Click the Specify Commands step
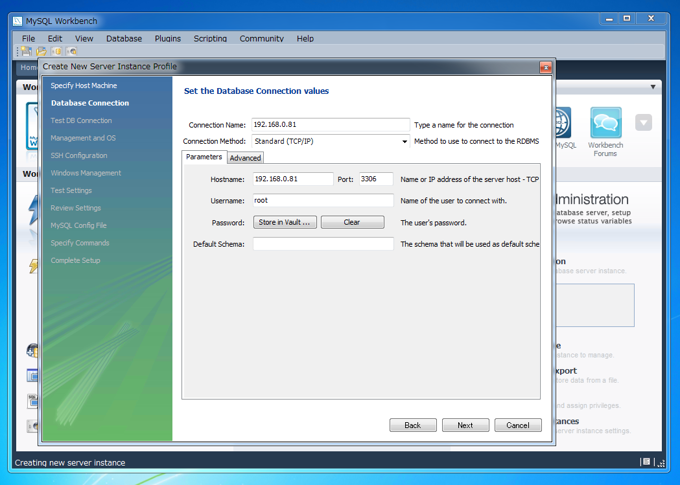The image size is (680, 485). [x=80, y=243]
